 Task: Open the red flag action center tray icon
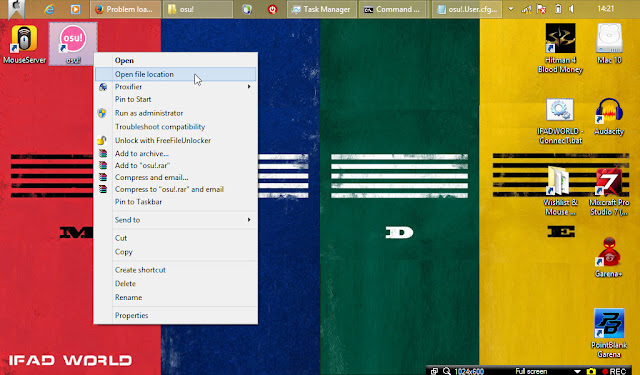pos(542,9)
